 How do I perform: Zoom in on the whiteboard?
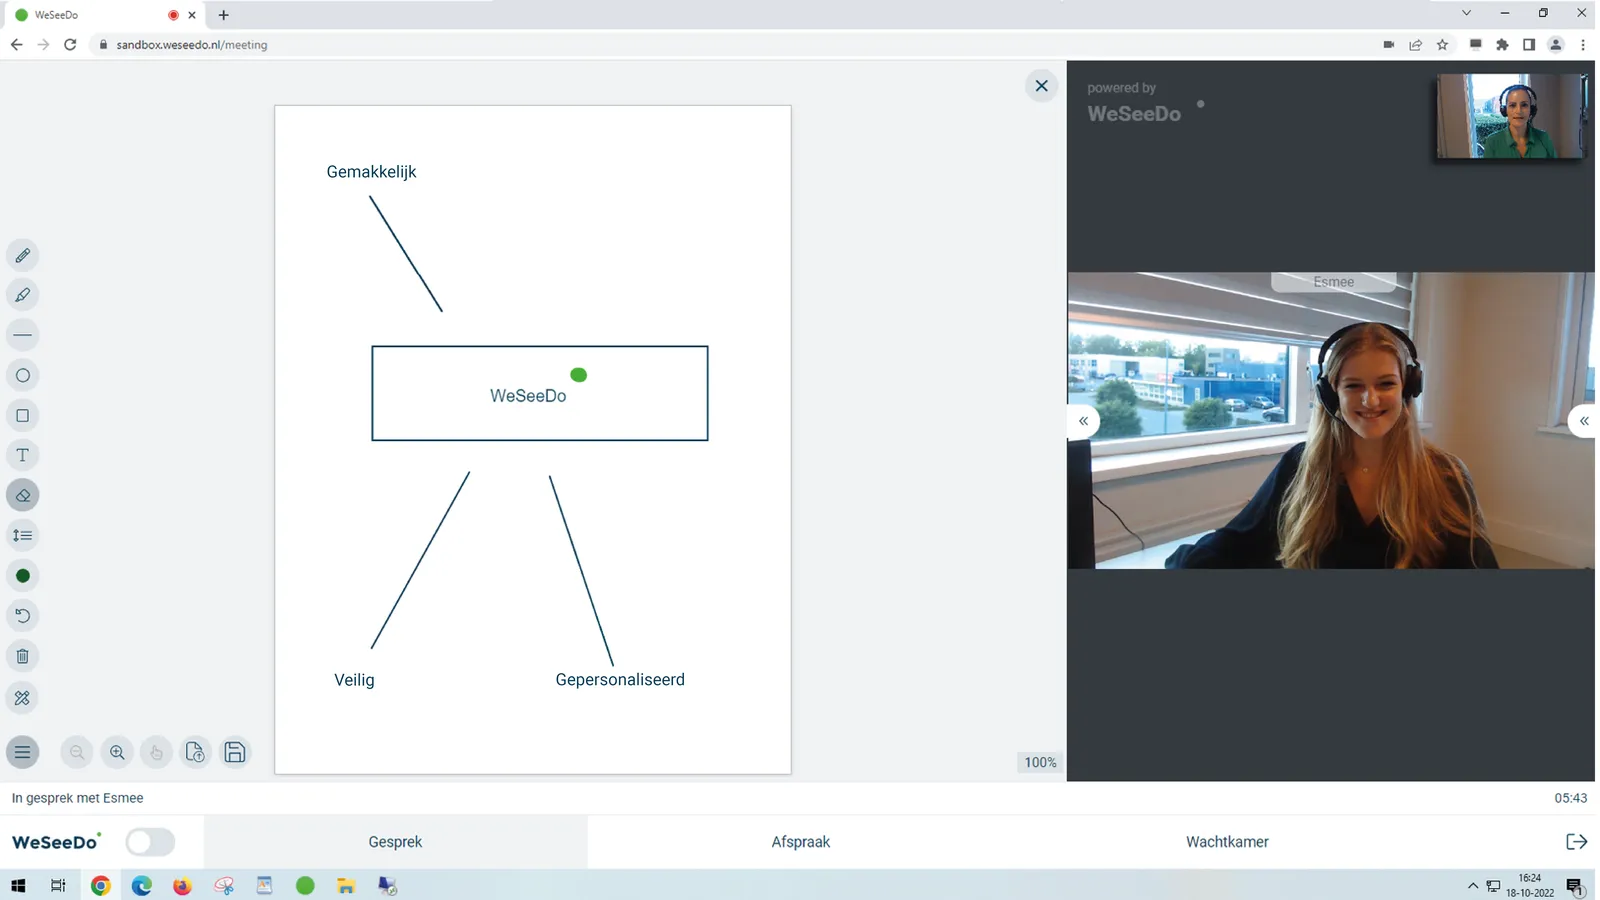coord(117,752)
